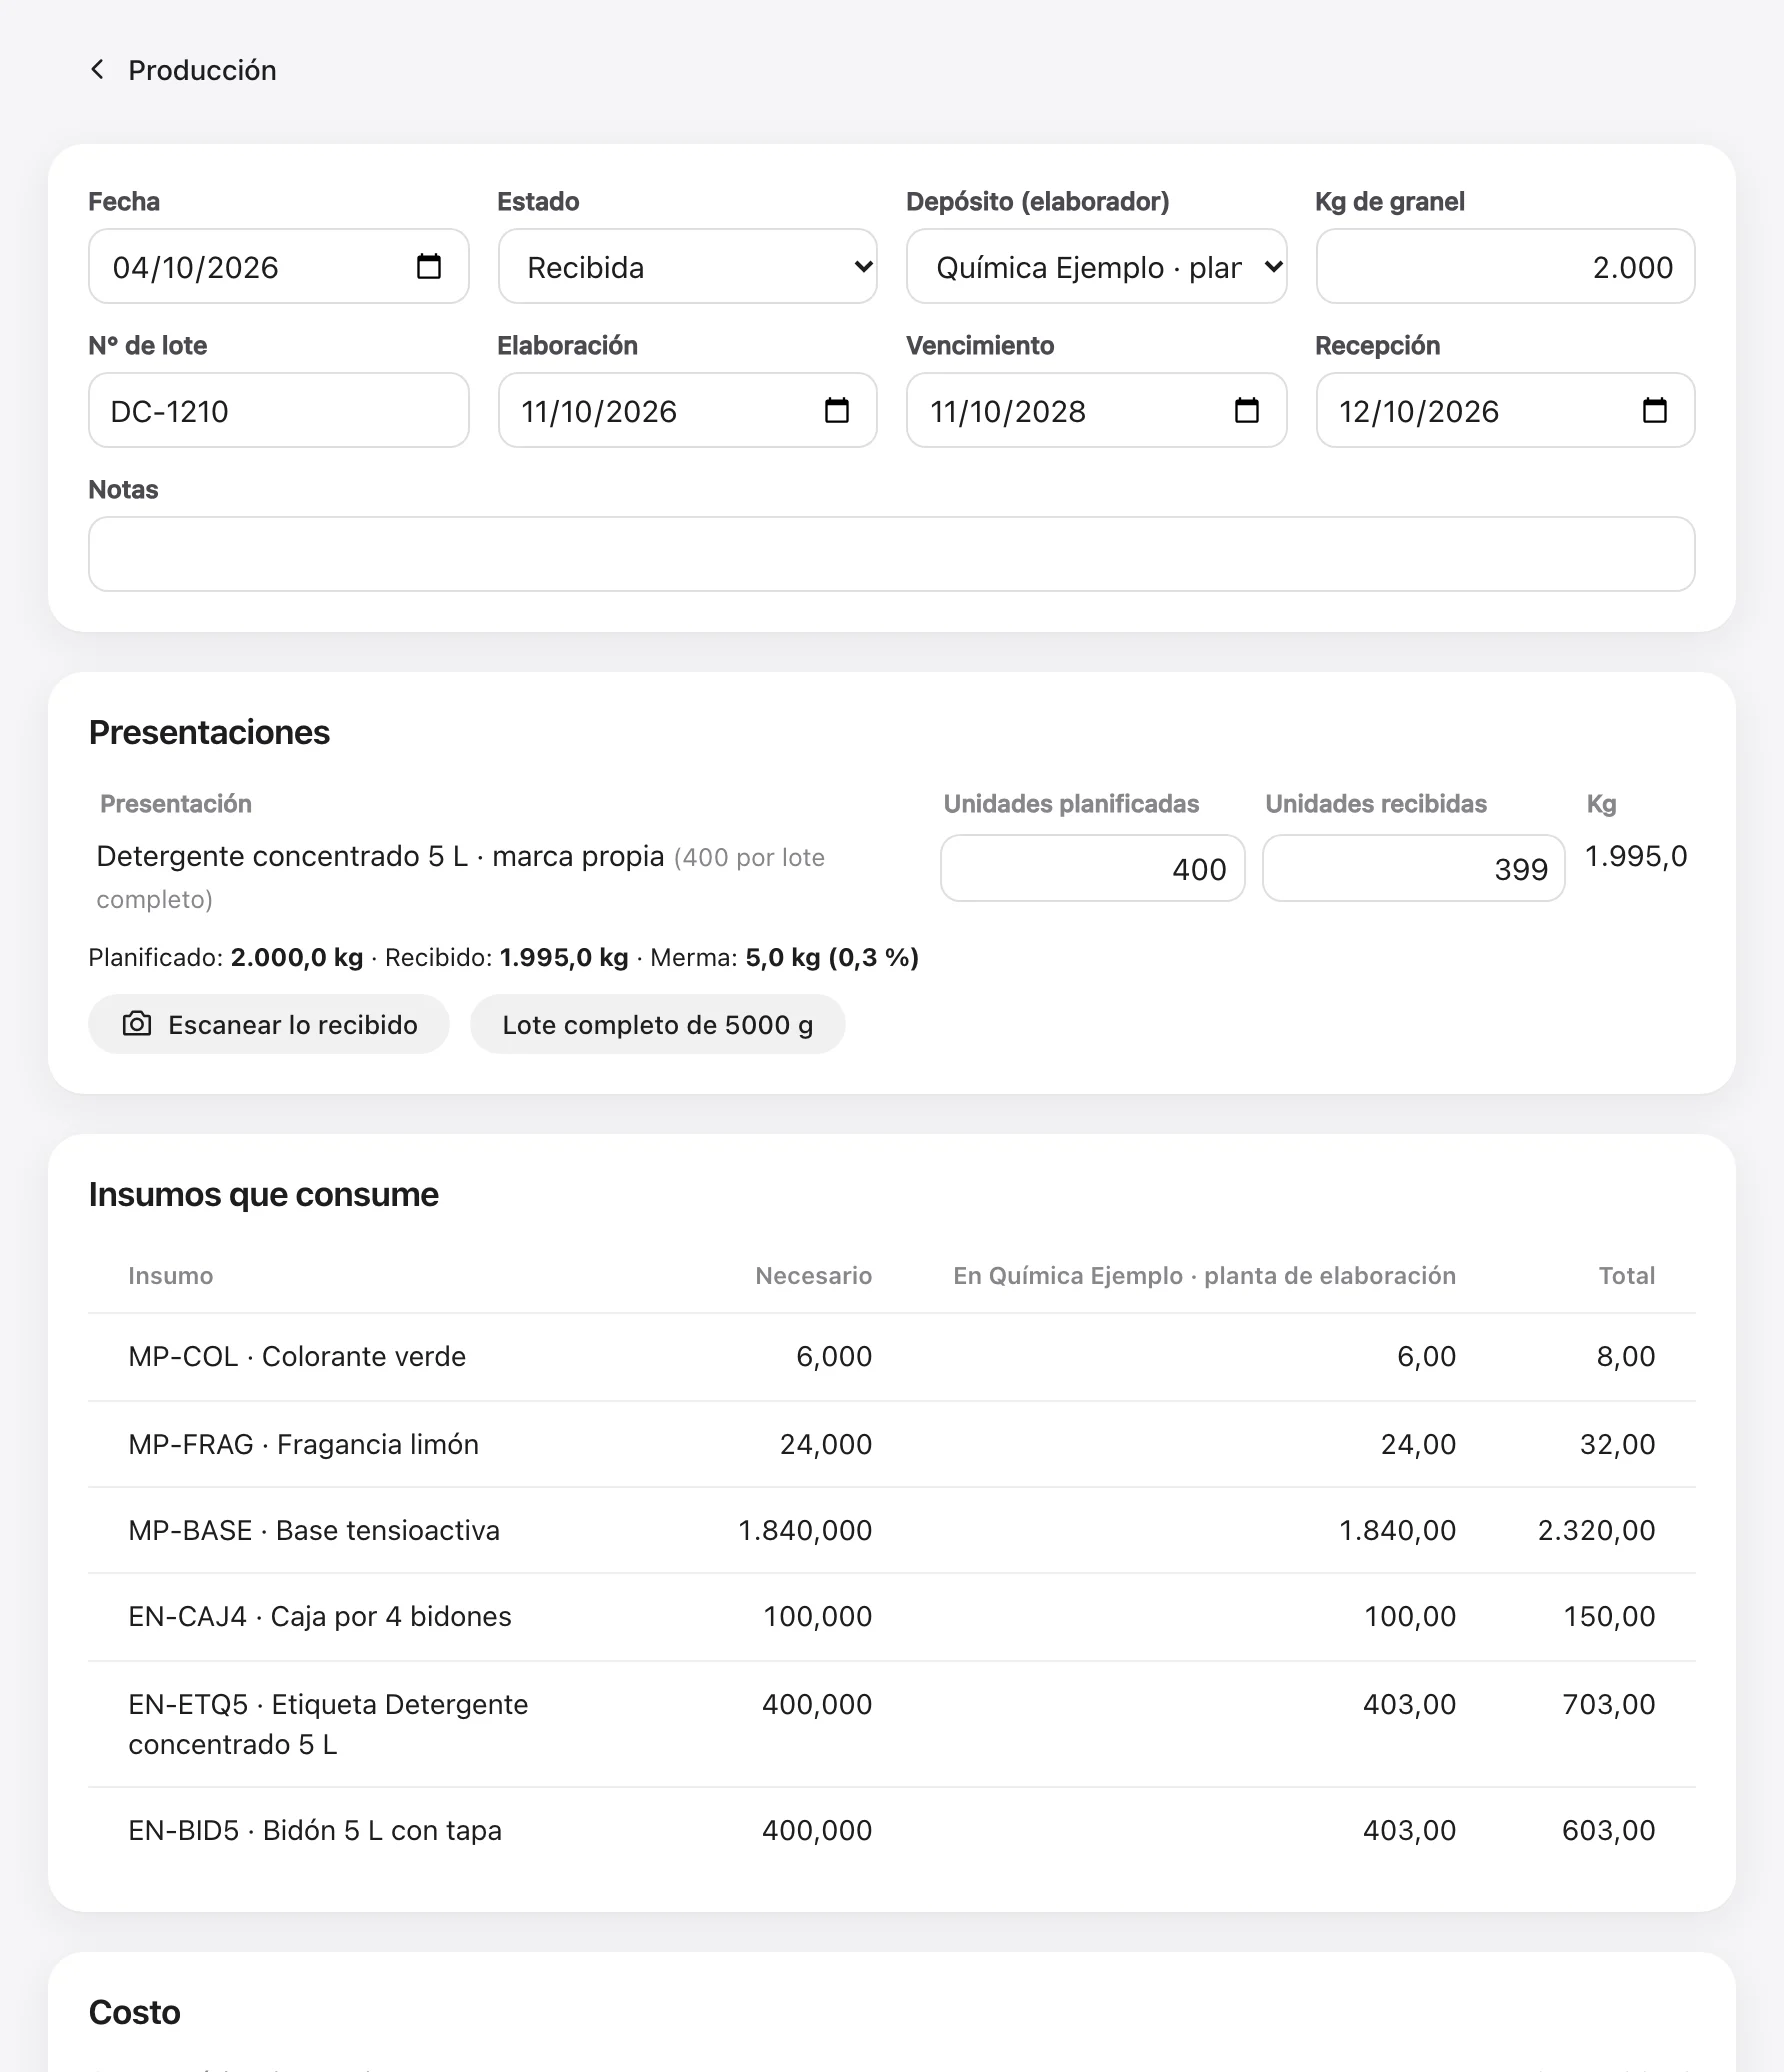The image size is (1784, 2072).
Task: Open calendar picker for Elaboración date
Action: pos(837,411)
